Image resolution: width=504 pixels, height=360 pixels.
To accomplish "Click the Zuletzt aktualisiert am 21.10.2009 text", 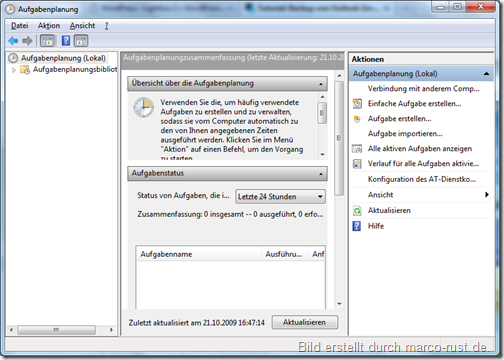I will [196, 323].
